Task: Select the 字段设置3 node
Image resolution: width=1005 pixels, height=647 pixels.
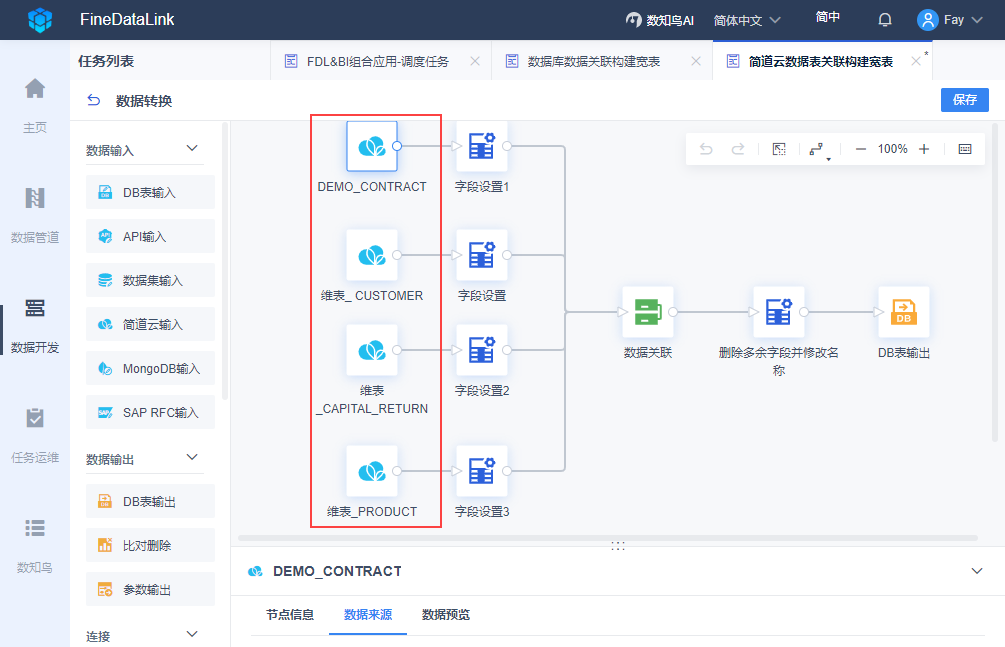Action: [481, 471]
